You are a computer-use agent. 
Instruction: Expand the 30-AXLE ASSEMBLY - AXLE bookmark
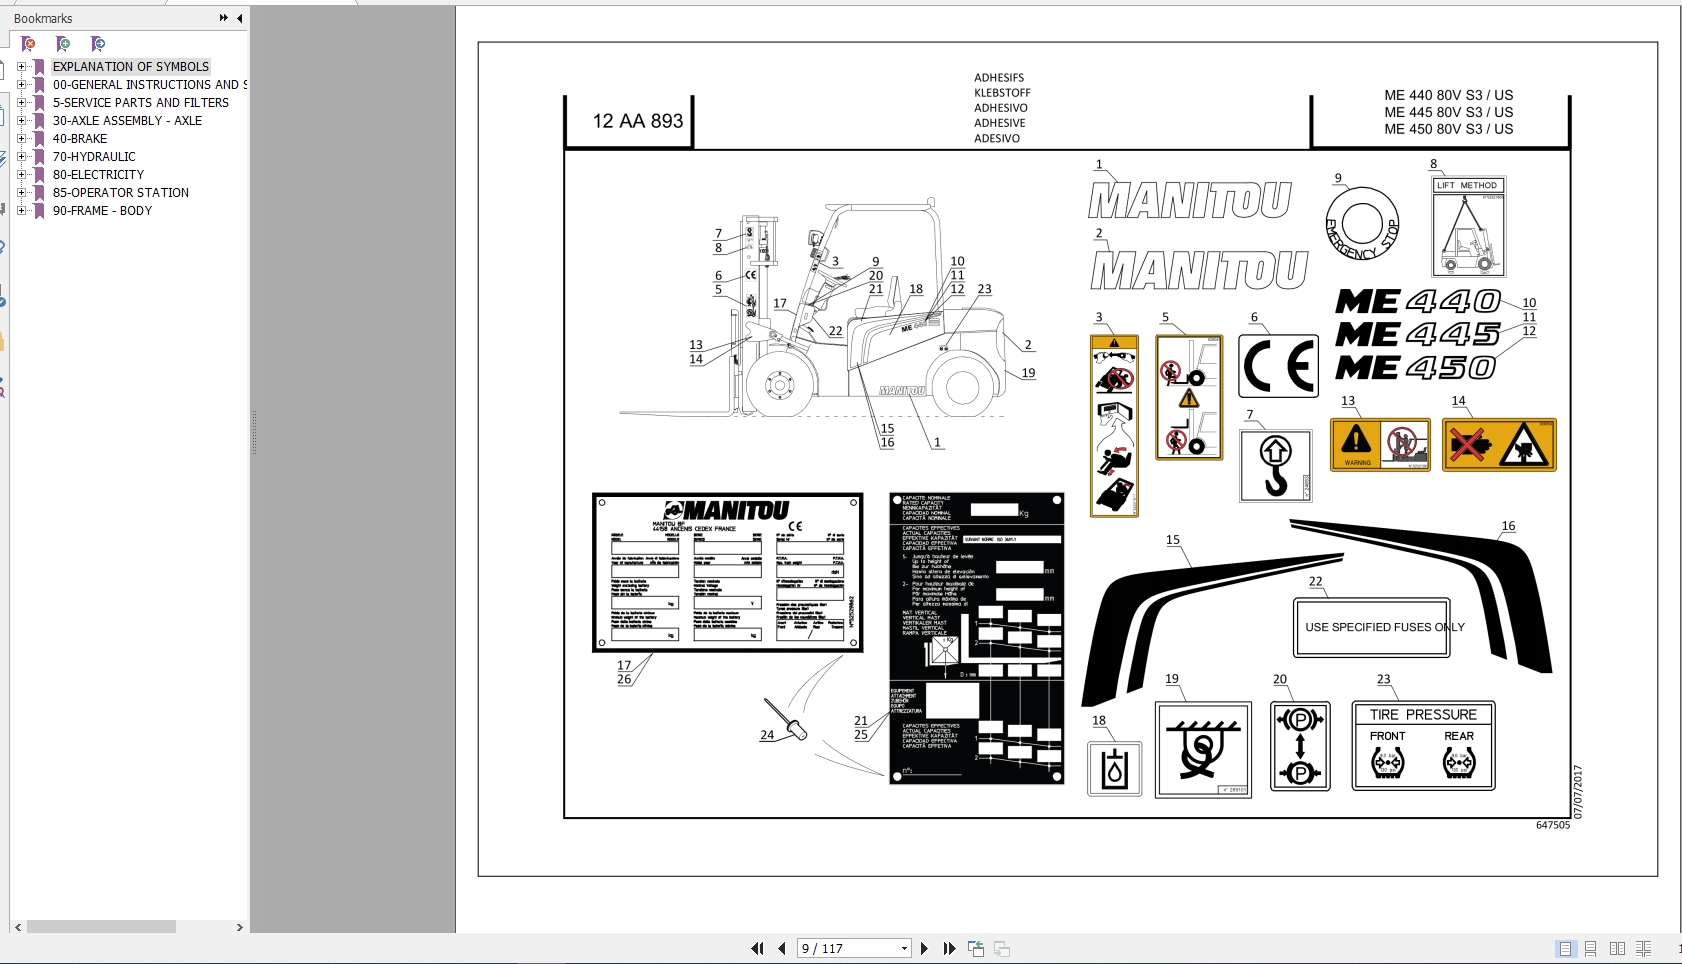[x=21, y=121]
